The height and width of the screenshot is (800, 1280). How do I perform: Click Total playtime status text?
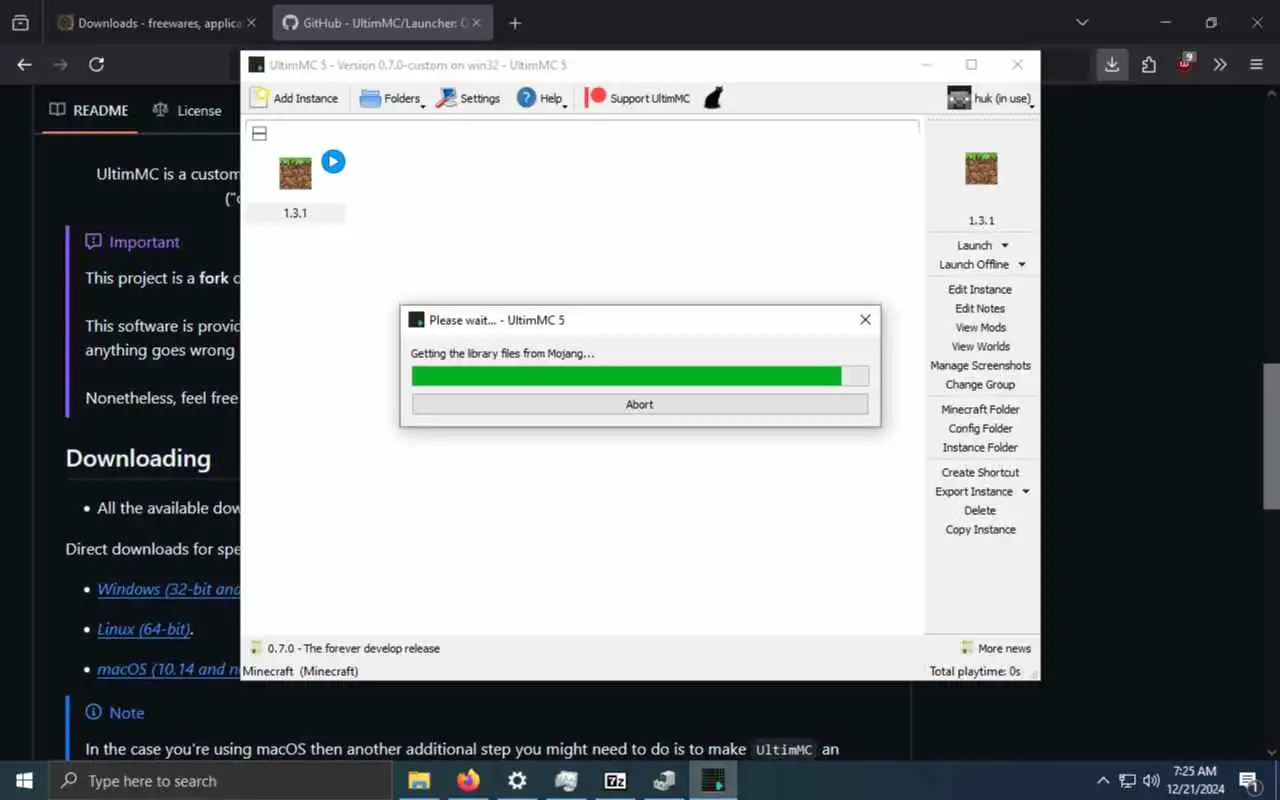pyautogui.click(x=975, y=671)
